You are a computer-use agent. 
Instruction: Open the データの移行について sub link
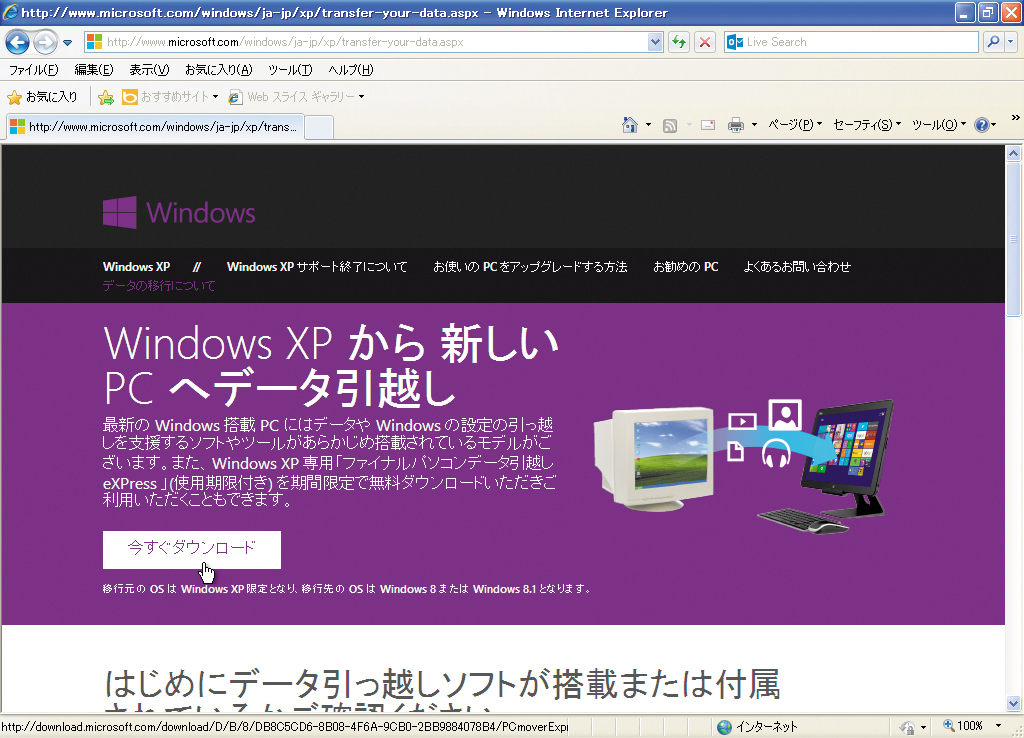159,285
